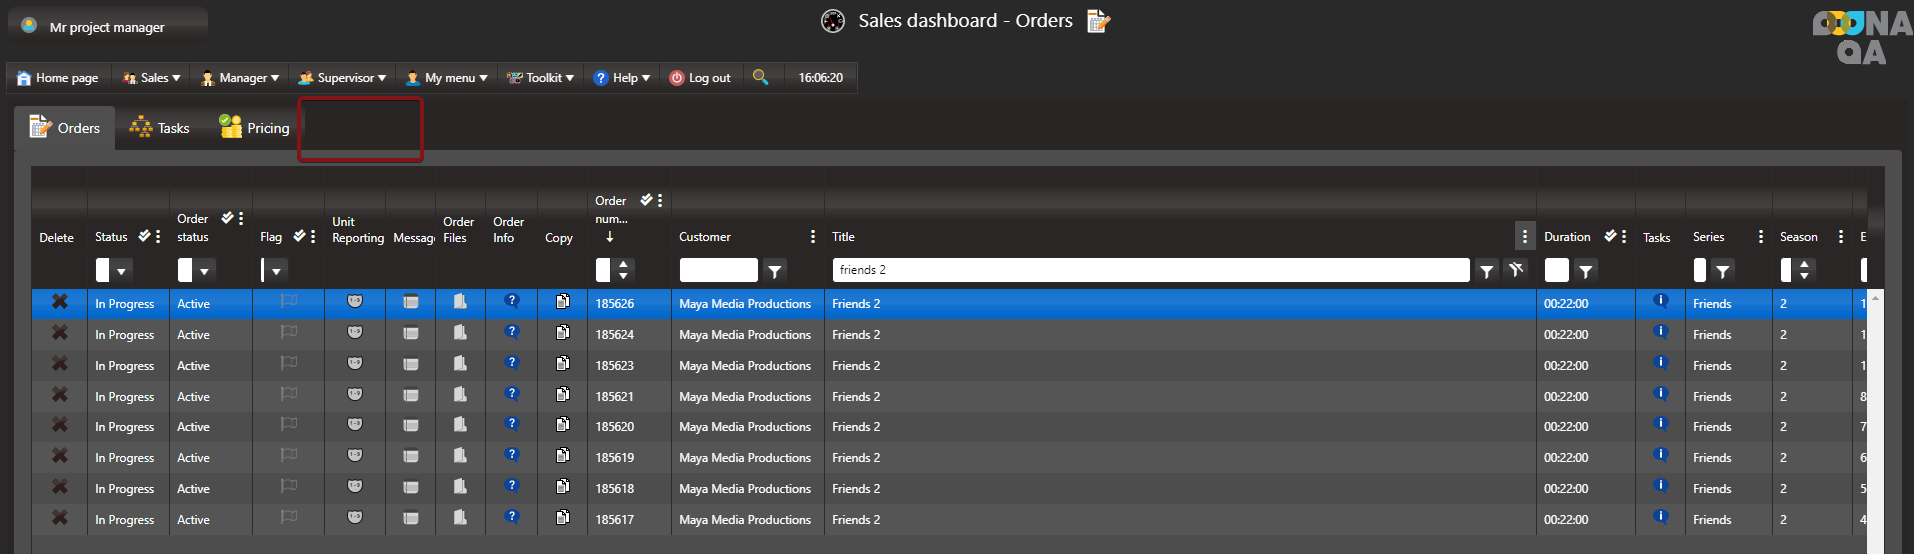Open Order Files for order 185621
The width and height of the screenshot is (1914, 554).
click(x=460, y=395)
